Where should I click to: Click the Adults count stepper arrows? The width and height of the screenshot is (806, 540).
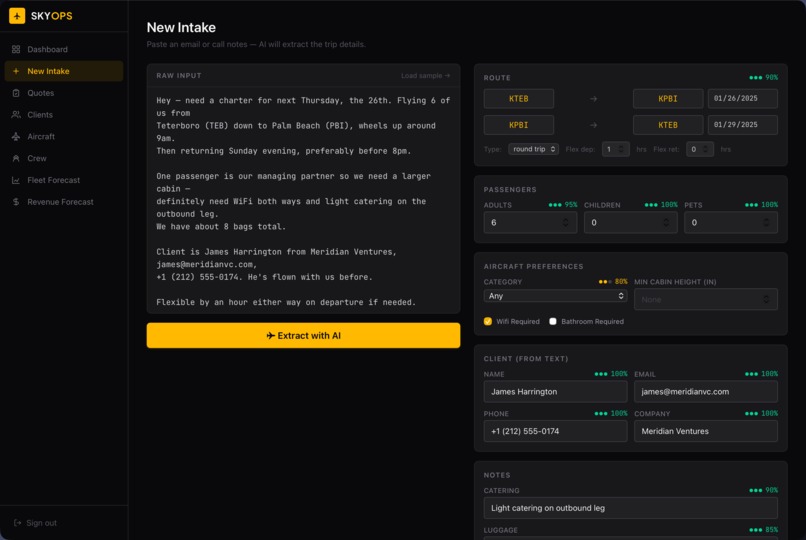coord(565,222)
